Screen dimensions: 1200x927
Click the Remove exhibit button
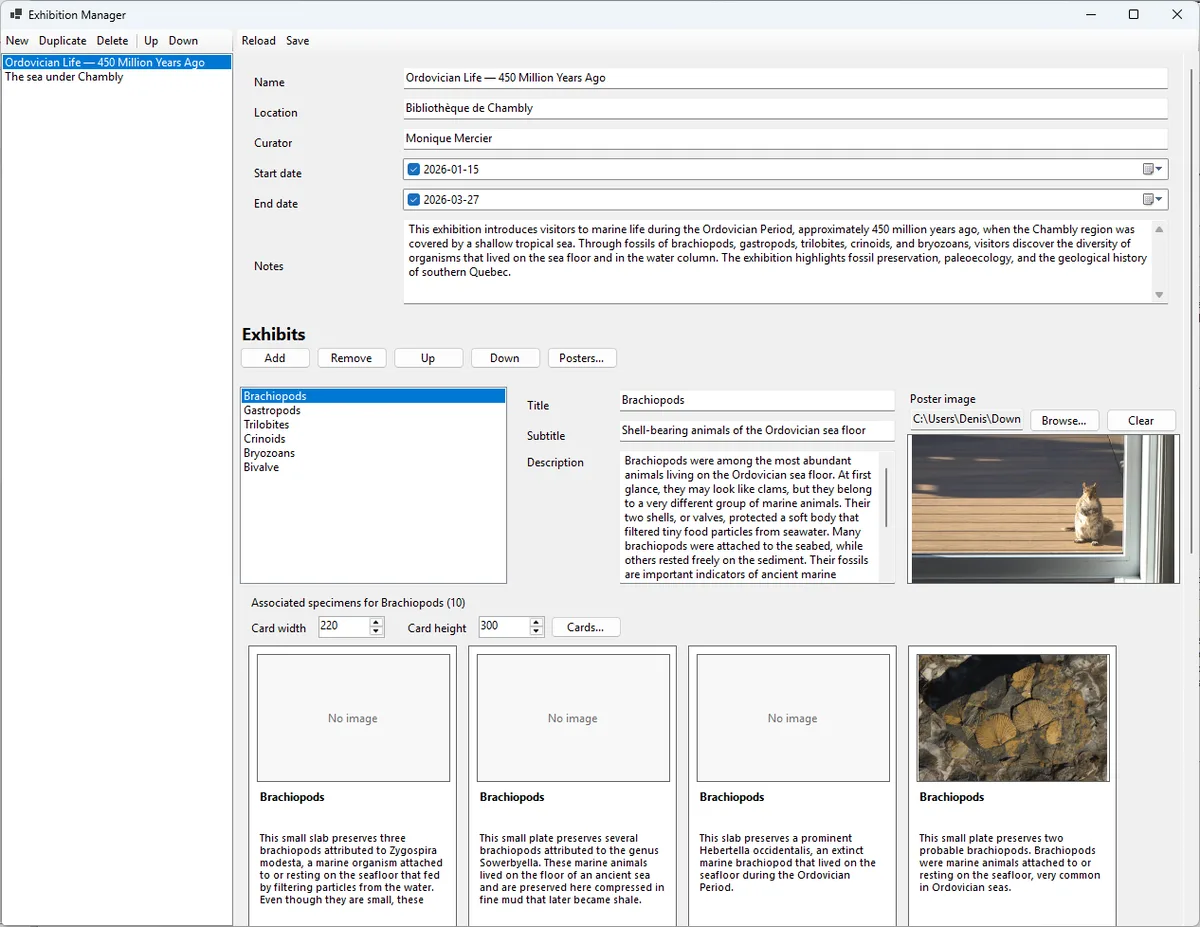pos(352,358)
